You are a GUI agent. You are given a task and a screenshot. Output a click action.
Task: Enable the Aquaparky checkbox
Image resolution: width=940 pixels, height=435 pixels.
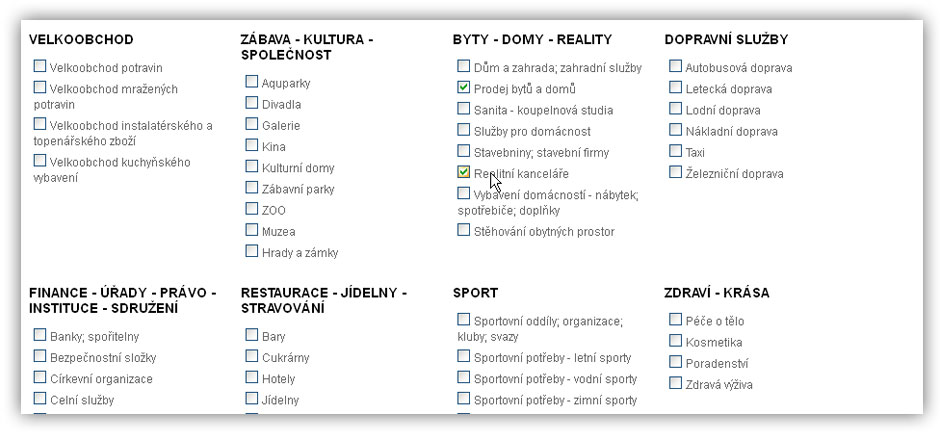(252, 82)
